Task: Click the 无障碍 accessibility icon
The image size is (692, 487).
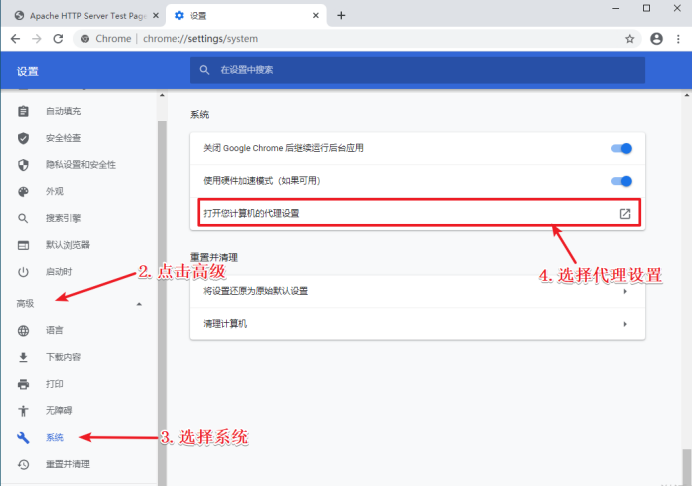Action: point(23,411)
